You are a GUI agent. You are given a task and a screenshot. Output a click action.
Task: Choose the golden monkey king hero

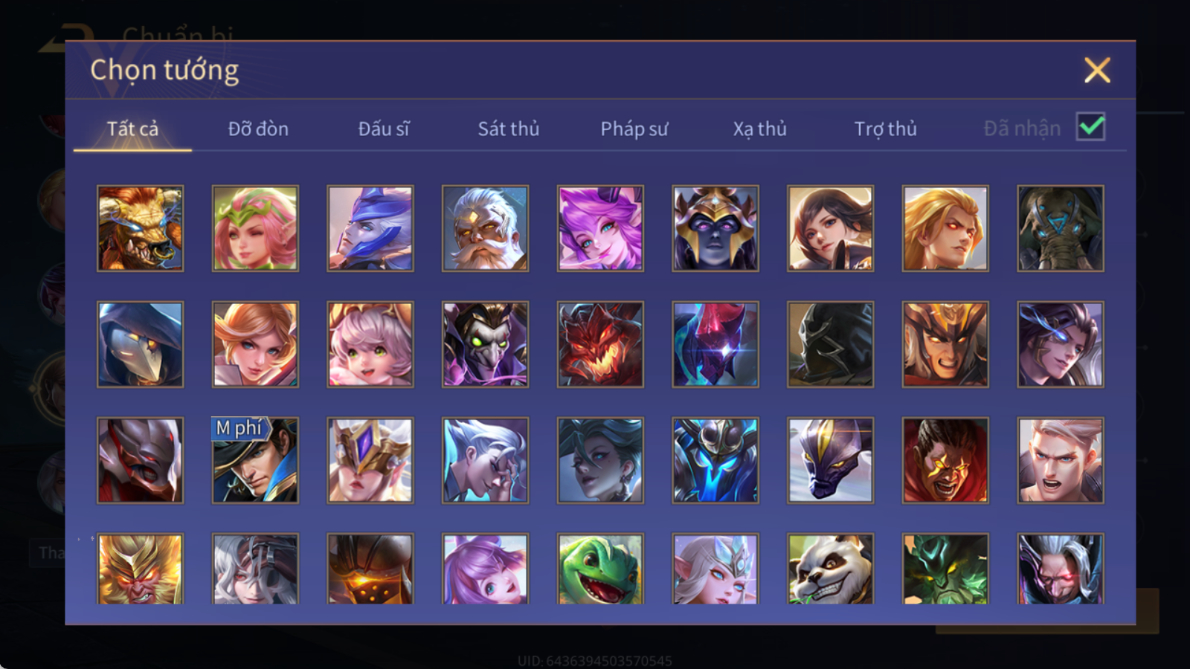pos(140,569)
